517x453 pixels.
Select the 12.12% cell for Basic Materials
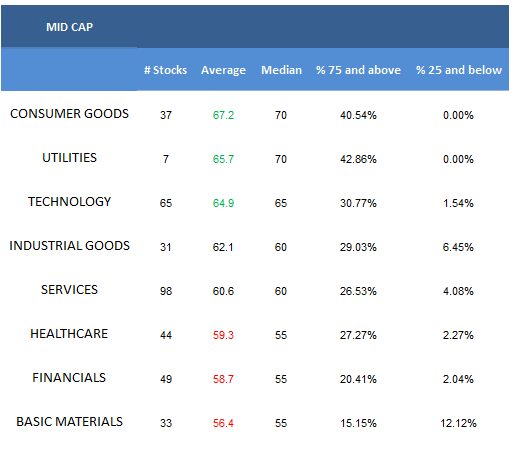pyautogui.click(x=458, y=423)
